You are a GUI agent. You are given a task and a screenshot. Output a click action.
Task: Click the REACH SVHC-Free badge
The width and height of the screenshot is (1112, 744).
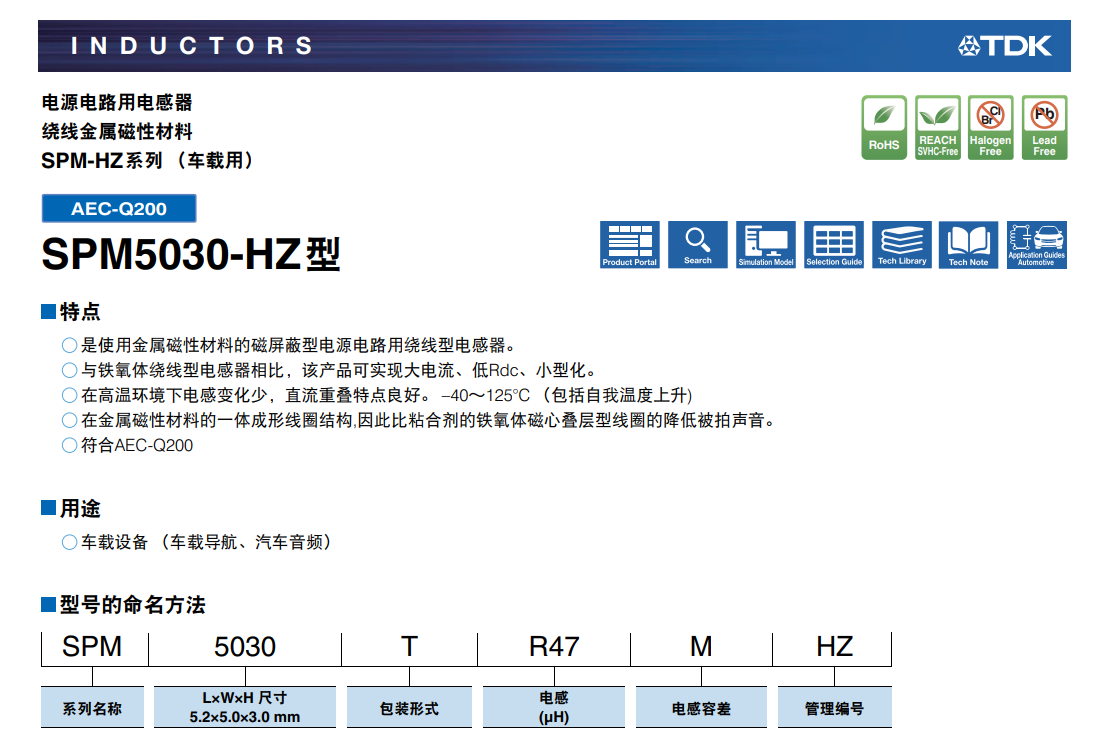click(x=938, y=128)
